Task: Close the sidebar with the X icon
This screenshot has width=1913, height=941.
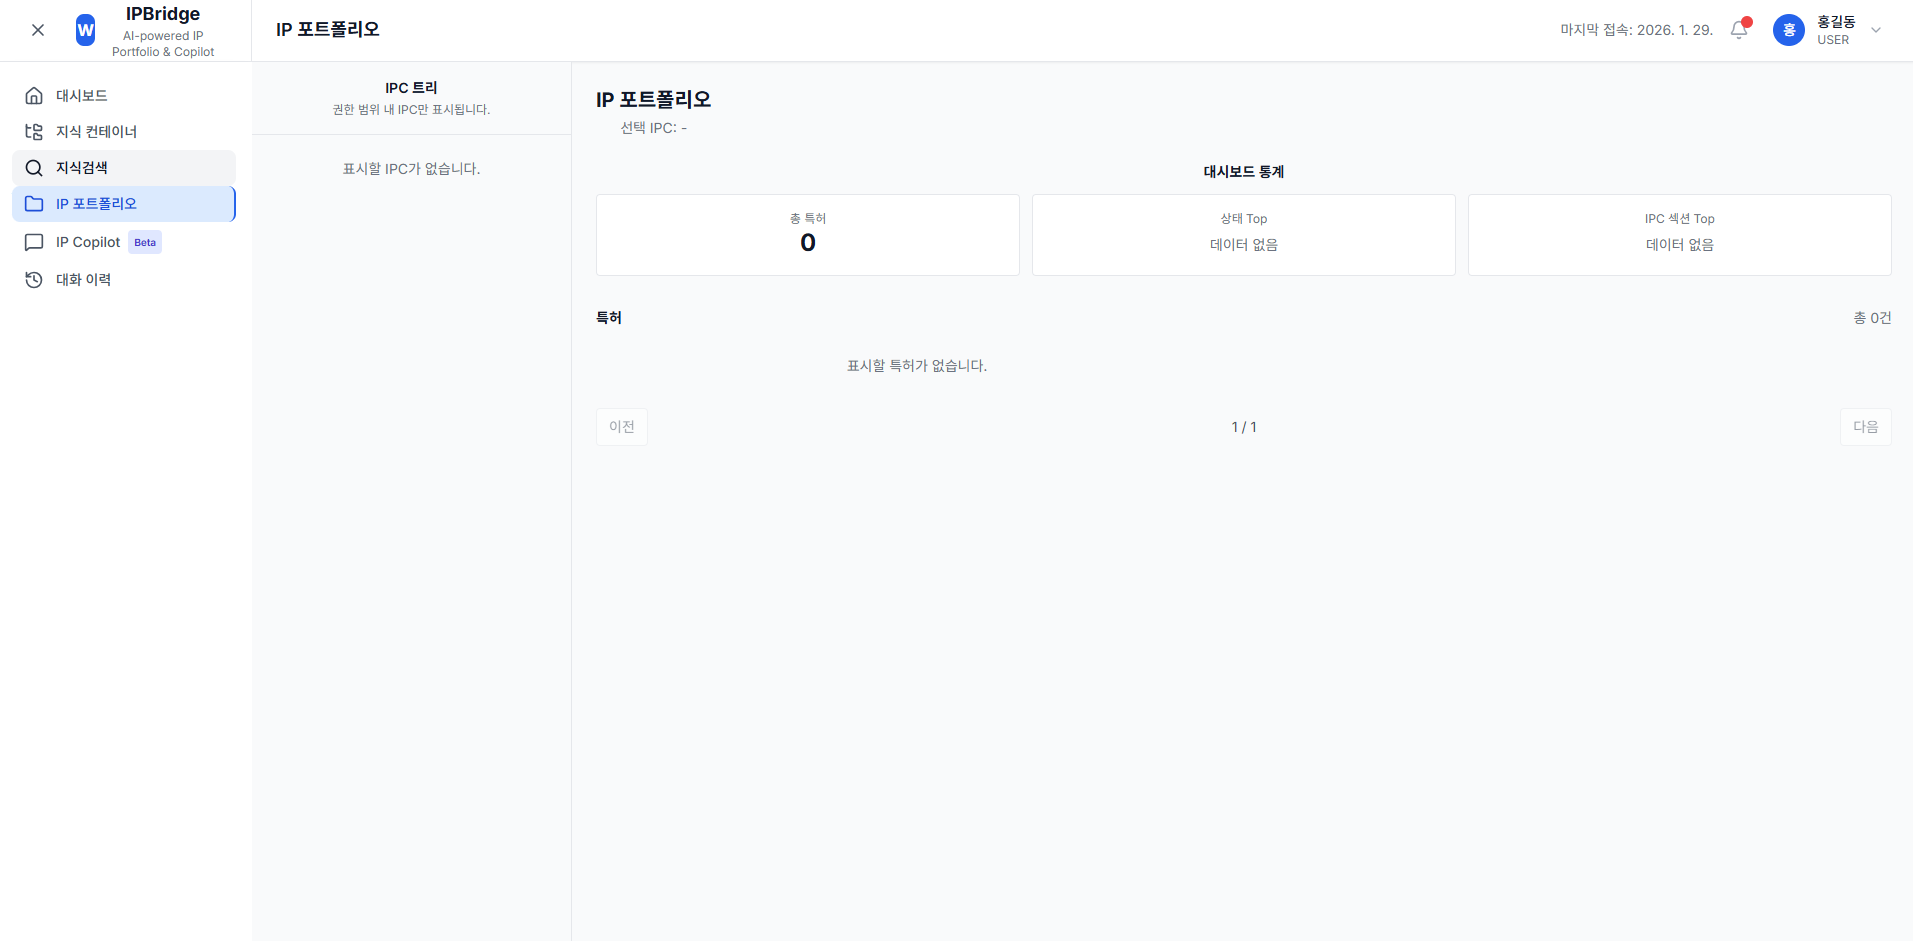Action: [38, 30]
